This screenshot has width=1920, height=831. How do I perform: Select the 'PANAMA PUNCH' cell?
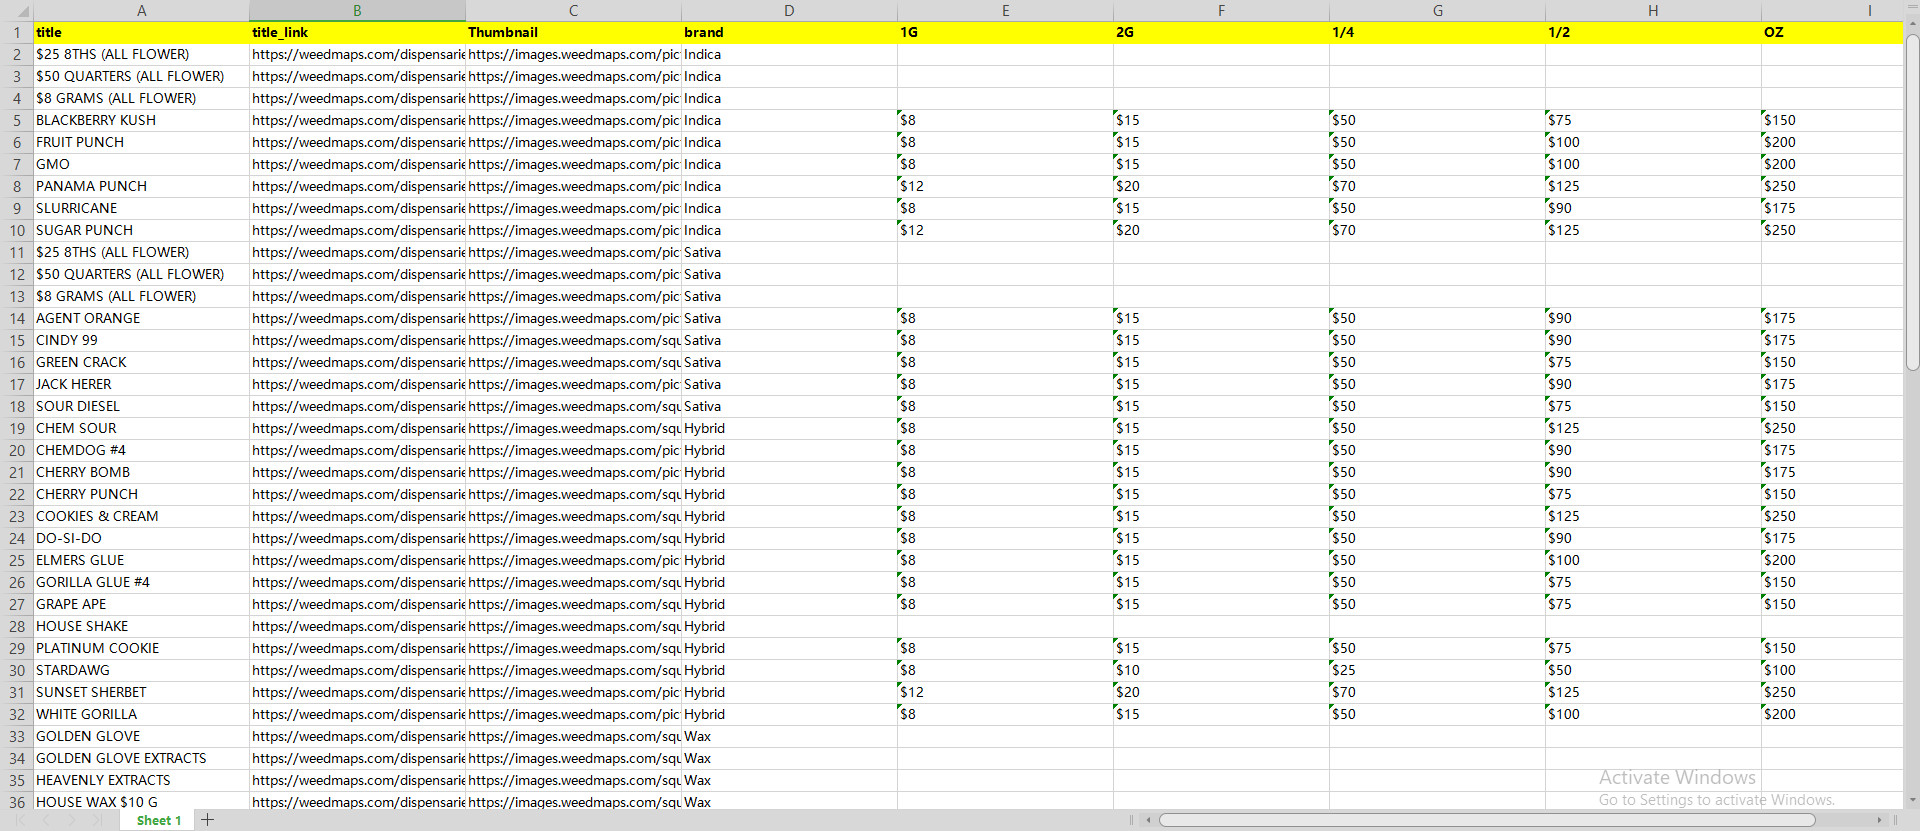(141, 186)
